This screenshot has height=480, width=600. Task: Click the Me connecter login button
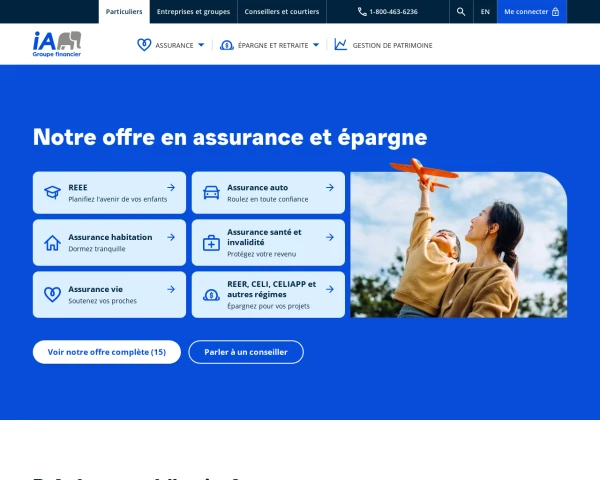coord(531,12)
